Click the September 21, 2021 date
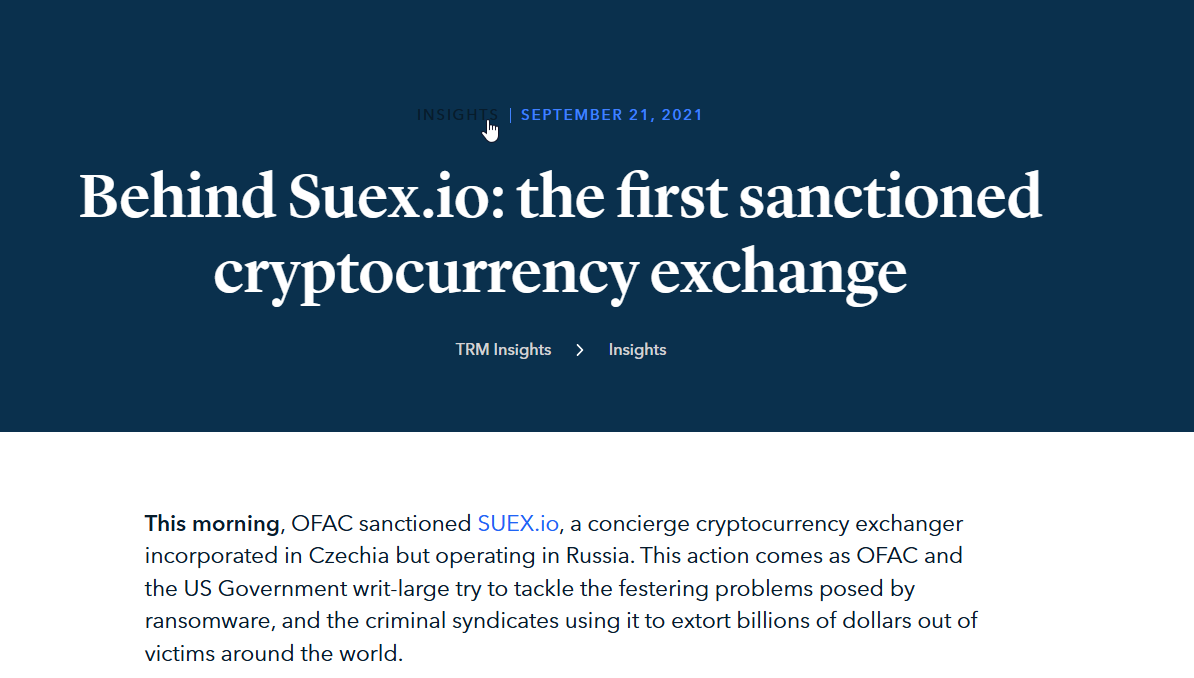The width and height of the screenshot is (1194, 678). pos(611,115)
